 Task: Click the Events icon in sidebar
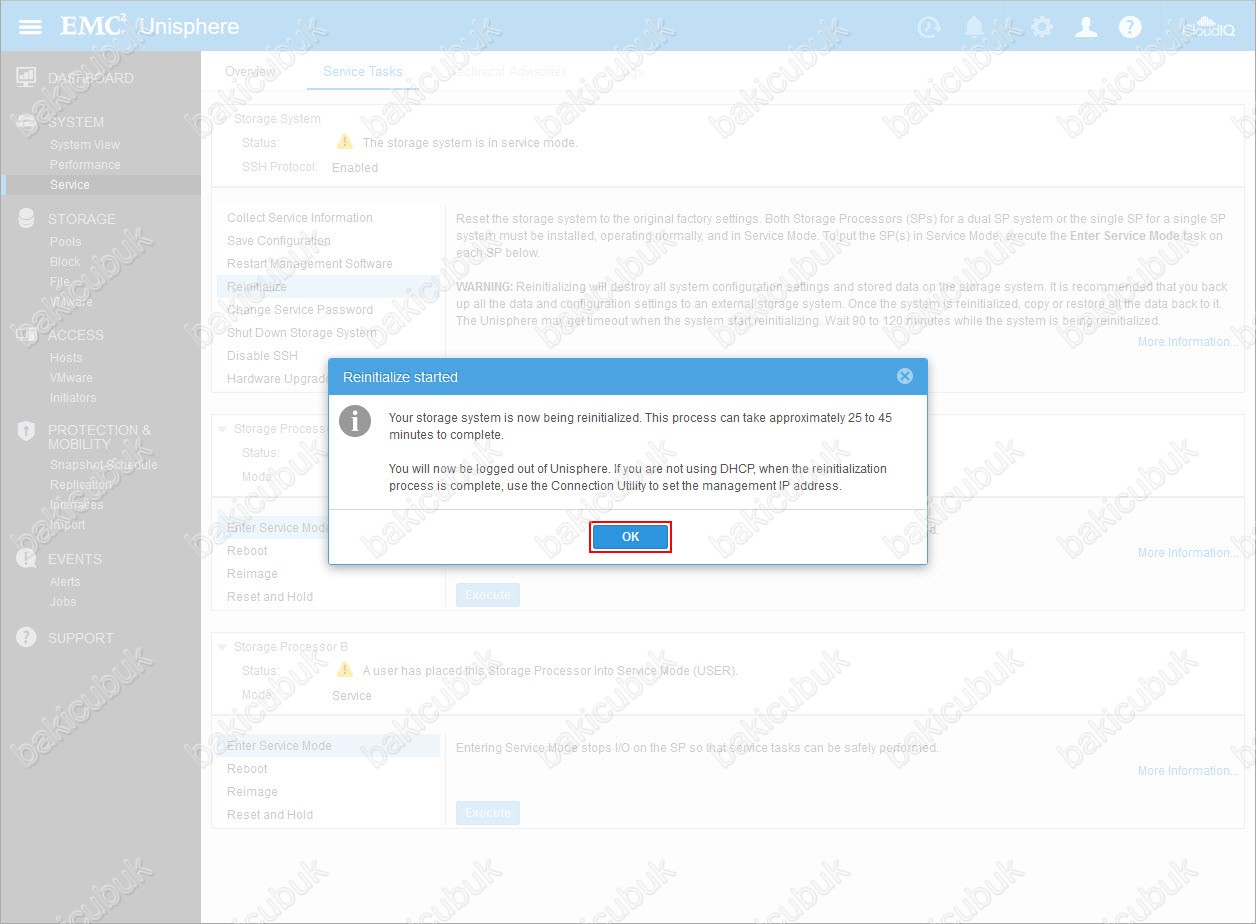[27, 559]
